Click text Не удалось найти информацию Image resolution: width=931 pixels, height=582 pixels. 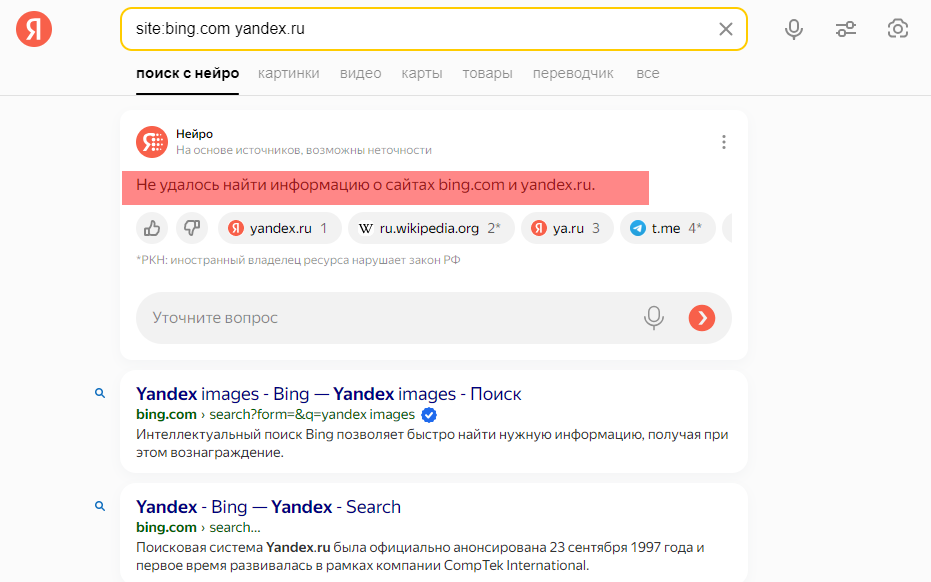click(365, 185)
